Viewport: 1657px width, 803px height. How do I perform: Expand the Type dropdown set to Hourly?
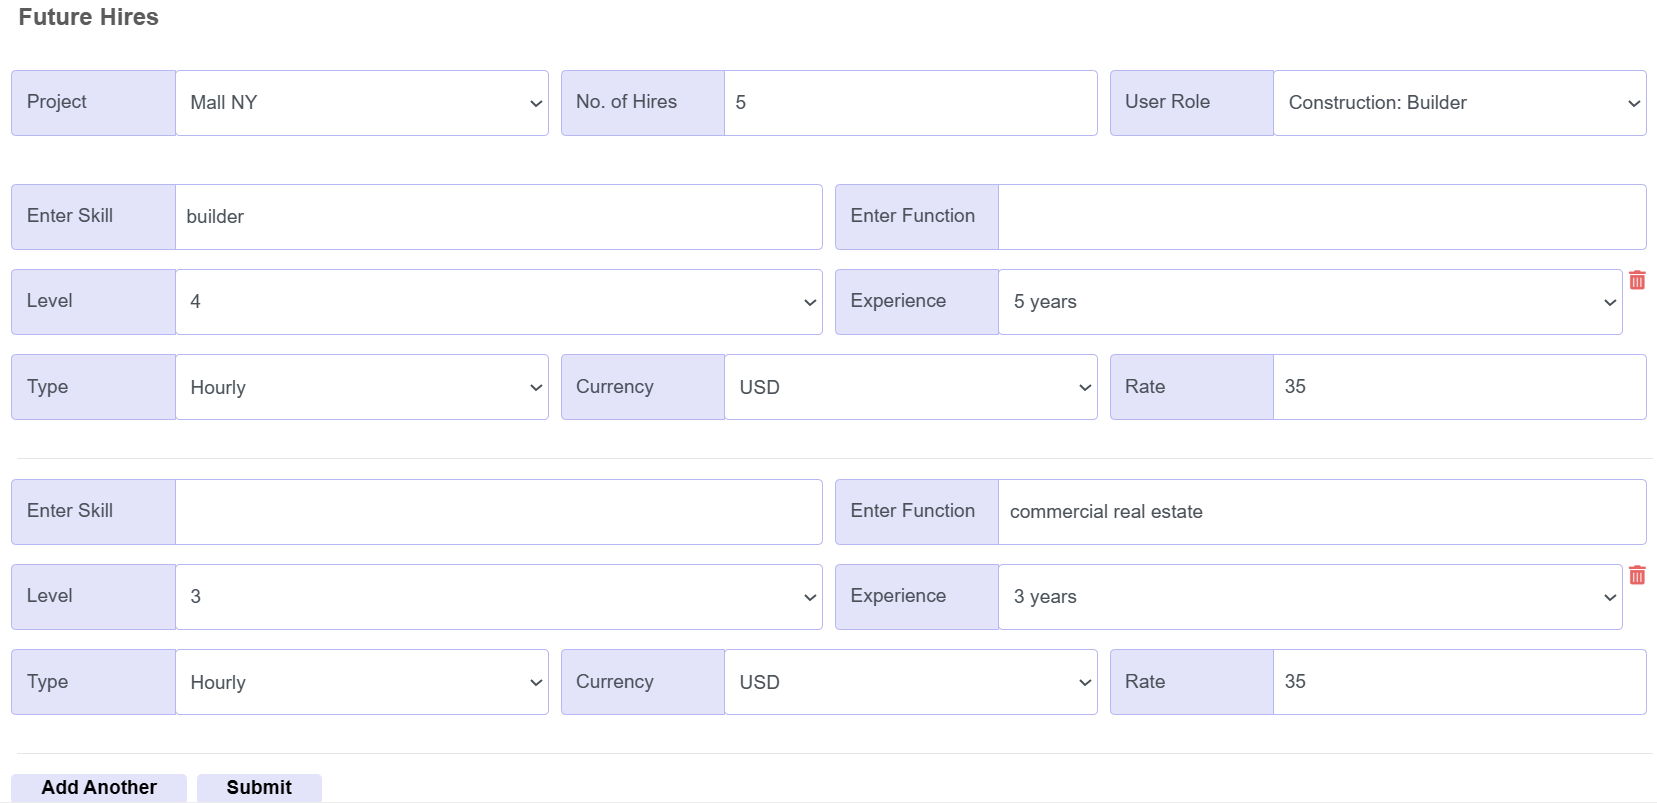362,387
